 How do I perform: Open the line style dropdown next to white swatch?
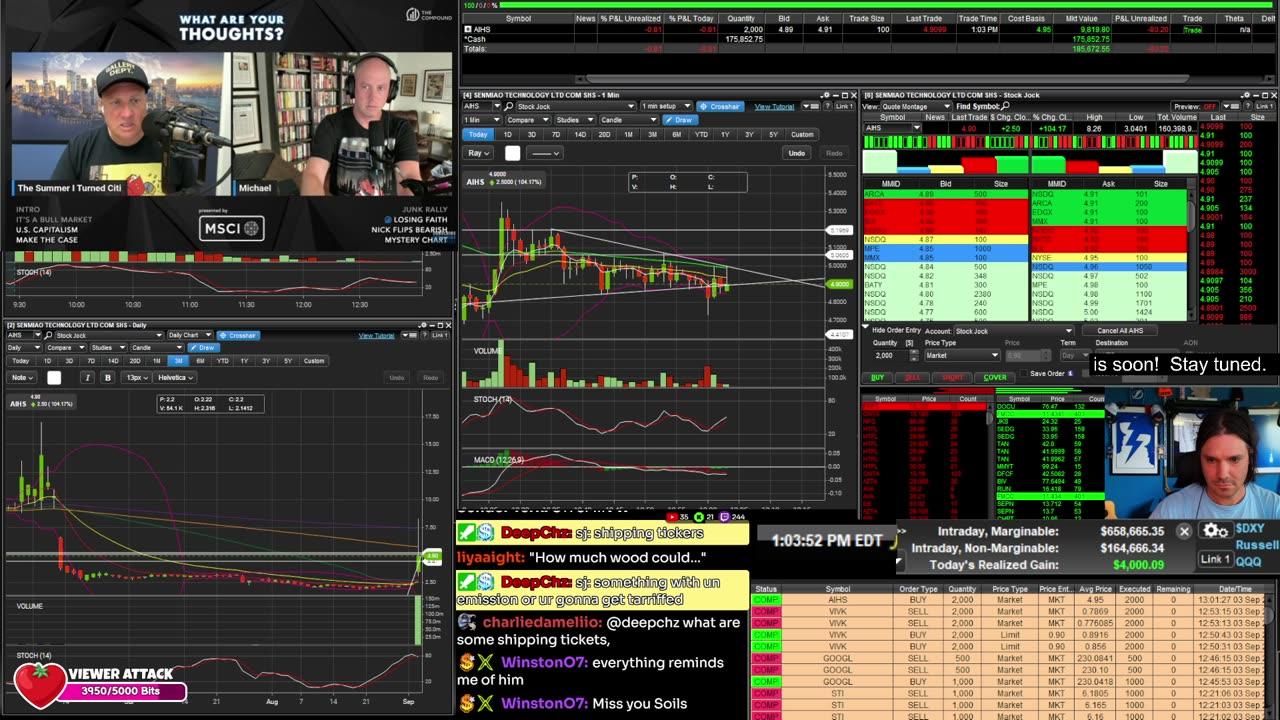click(545, 153)
